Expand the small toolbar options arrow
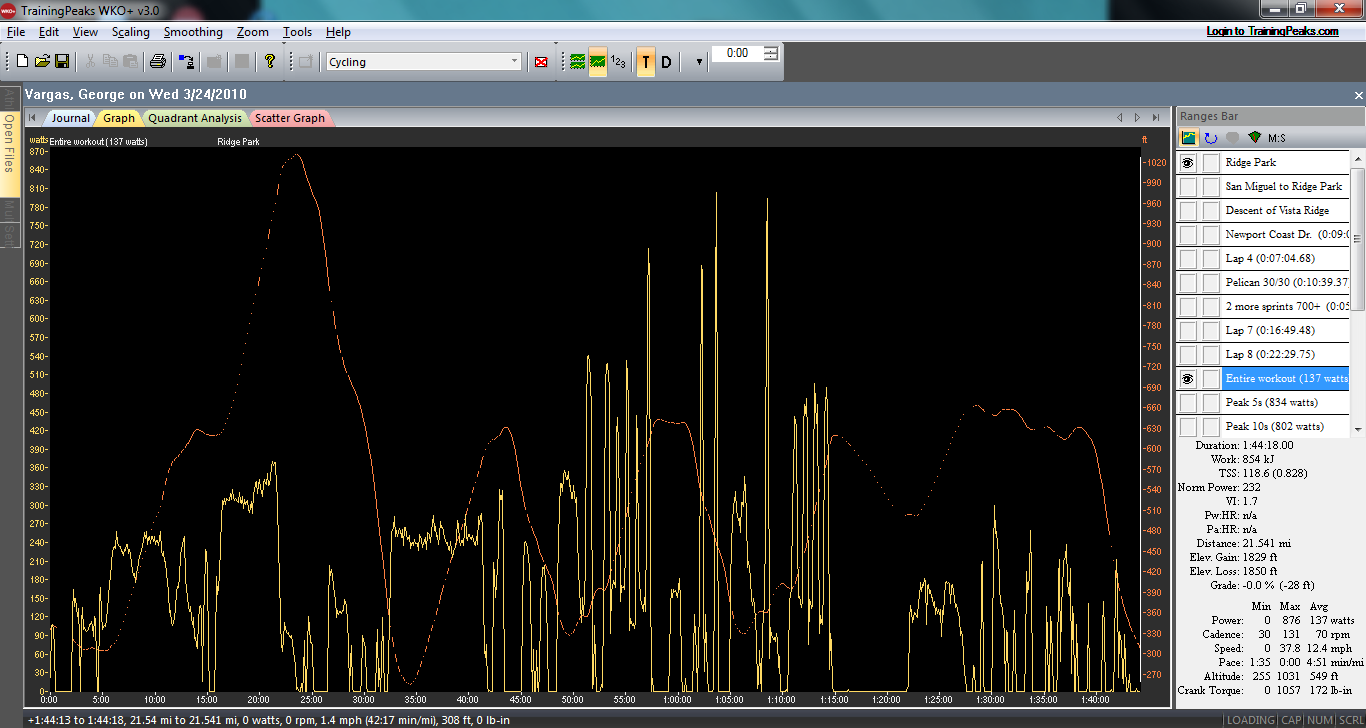The image size is (1366, 728). tap(699, 62)
